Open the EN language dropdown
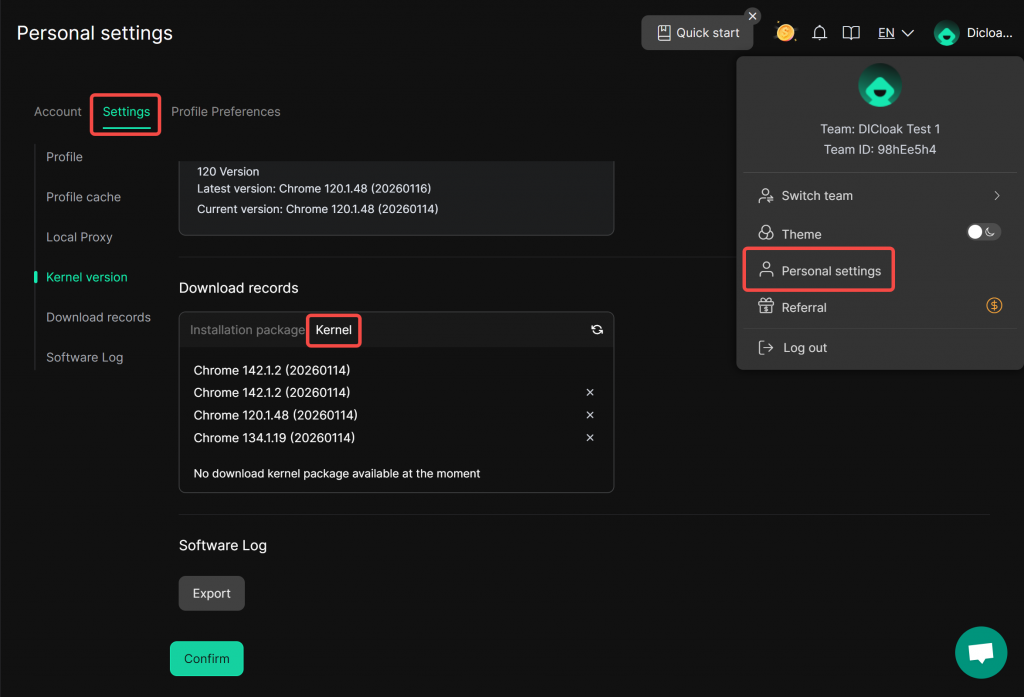1024x697 pixels. 896,33
